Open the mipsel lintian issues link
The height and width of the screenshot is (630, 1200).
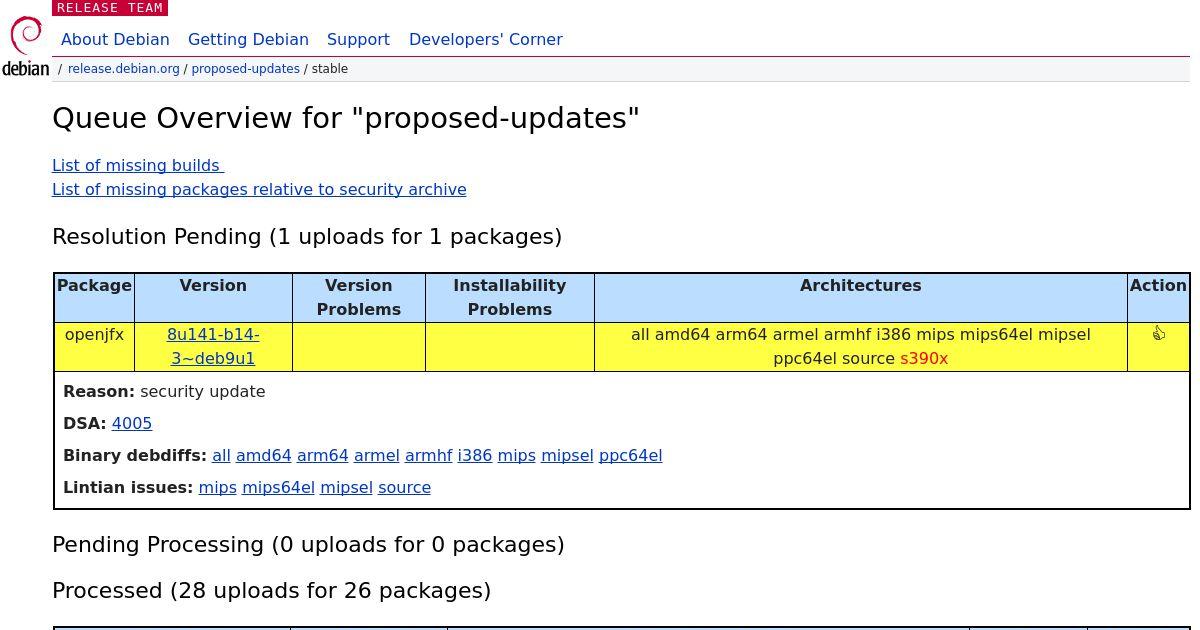click(346, 487)
